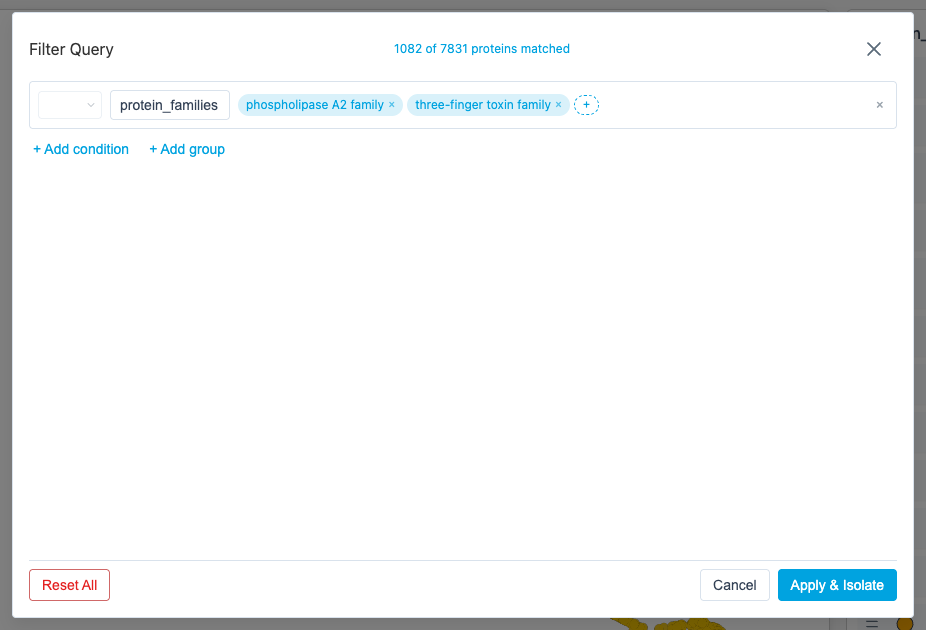Remove the three-finger toxin family tag
The height and width of the screenshot is (630, 926).
(x=558, y=105)
